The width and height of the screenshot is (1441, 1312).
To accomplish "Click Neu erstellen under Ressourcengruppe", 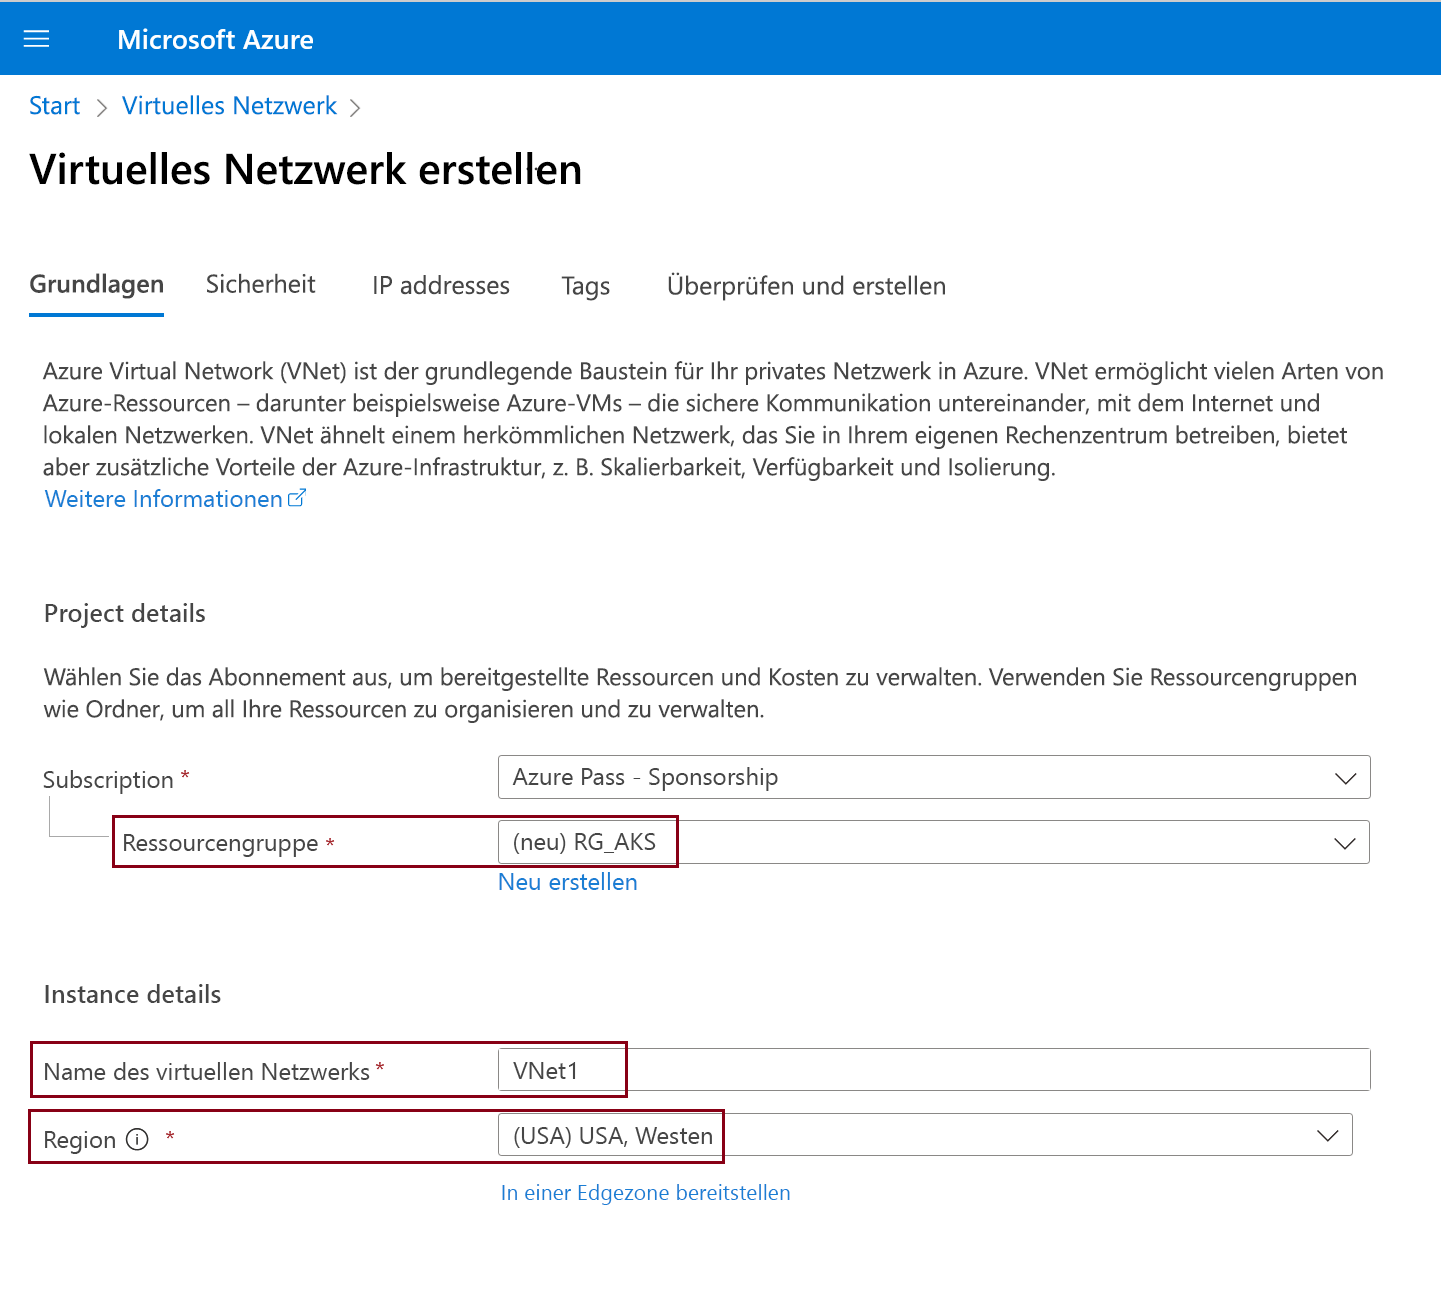I will click(568, 882).
